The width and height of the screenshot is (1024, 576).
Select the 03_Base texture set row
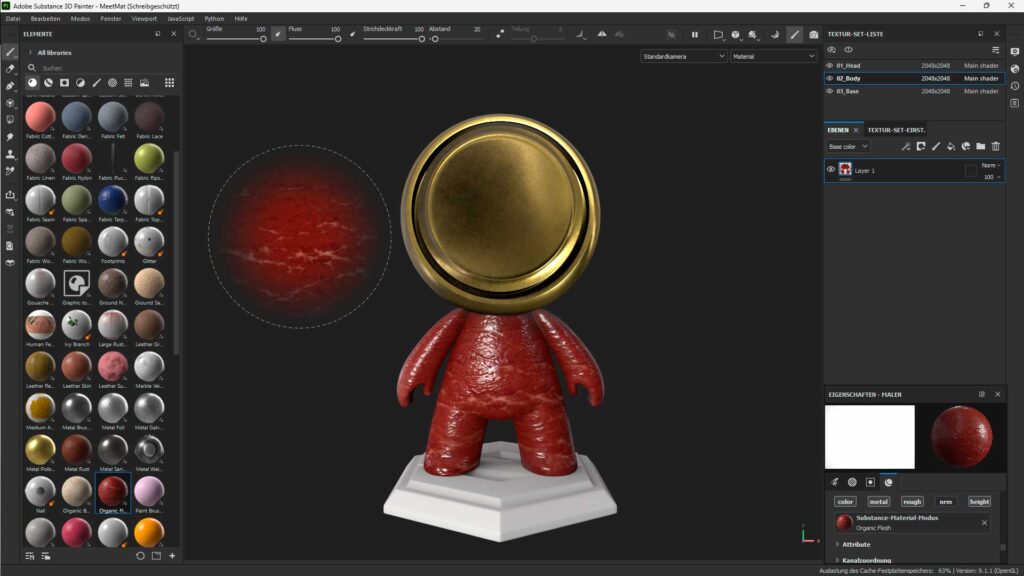(914, 91)
